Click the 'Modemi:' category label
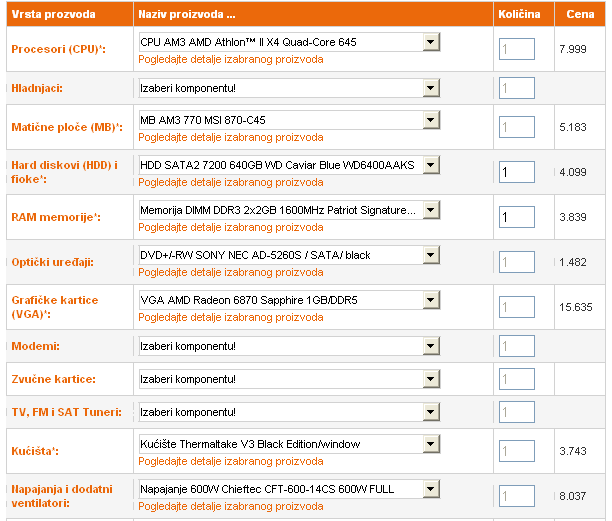 coord(36,346)
